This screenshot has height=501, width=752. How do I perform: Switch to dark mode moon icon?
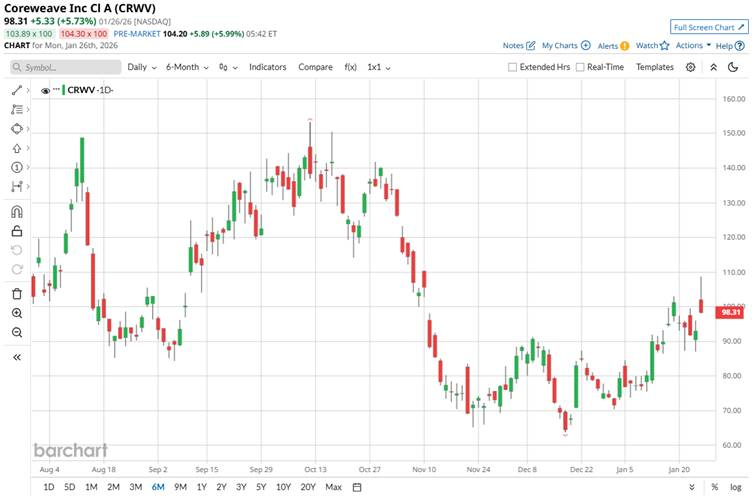[x=733, y=67]
